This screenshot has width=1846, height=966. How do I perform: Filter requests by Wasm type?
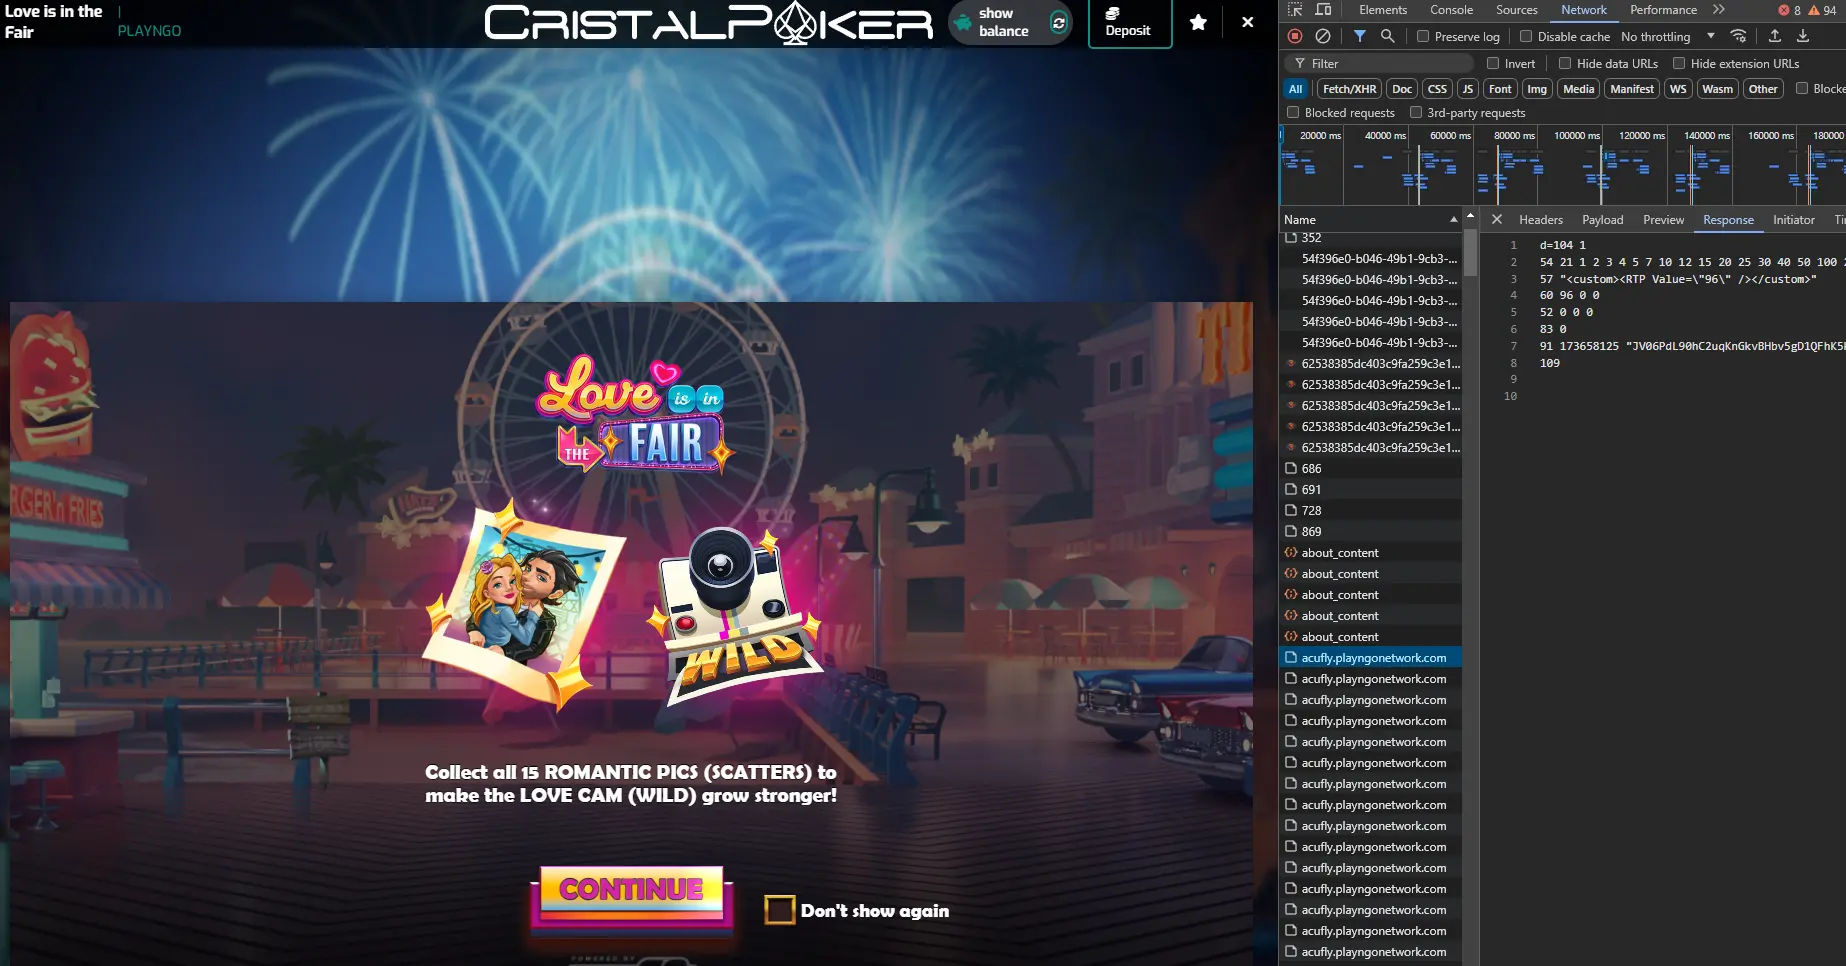pos(1717,89)
